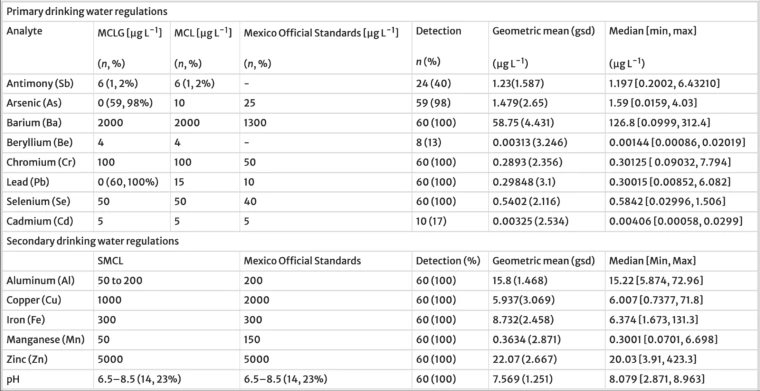Click the Secondary drinking water regulations heading
Viewport: 760px width, 391px height.
click(93, 241)
